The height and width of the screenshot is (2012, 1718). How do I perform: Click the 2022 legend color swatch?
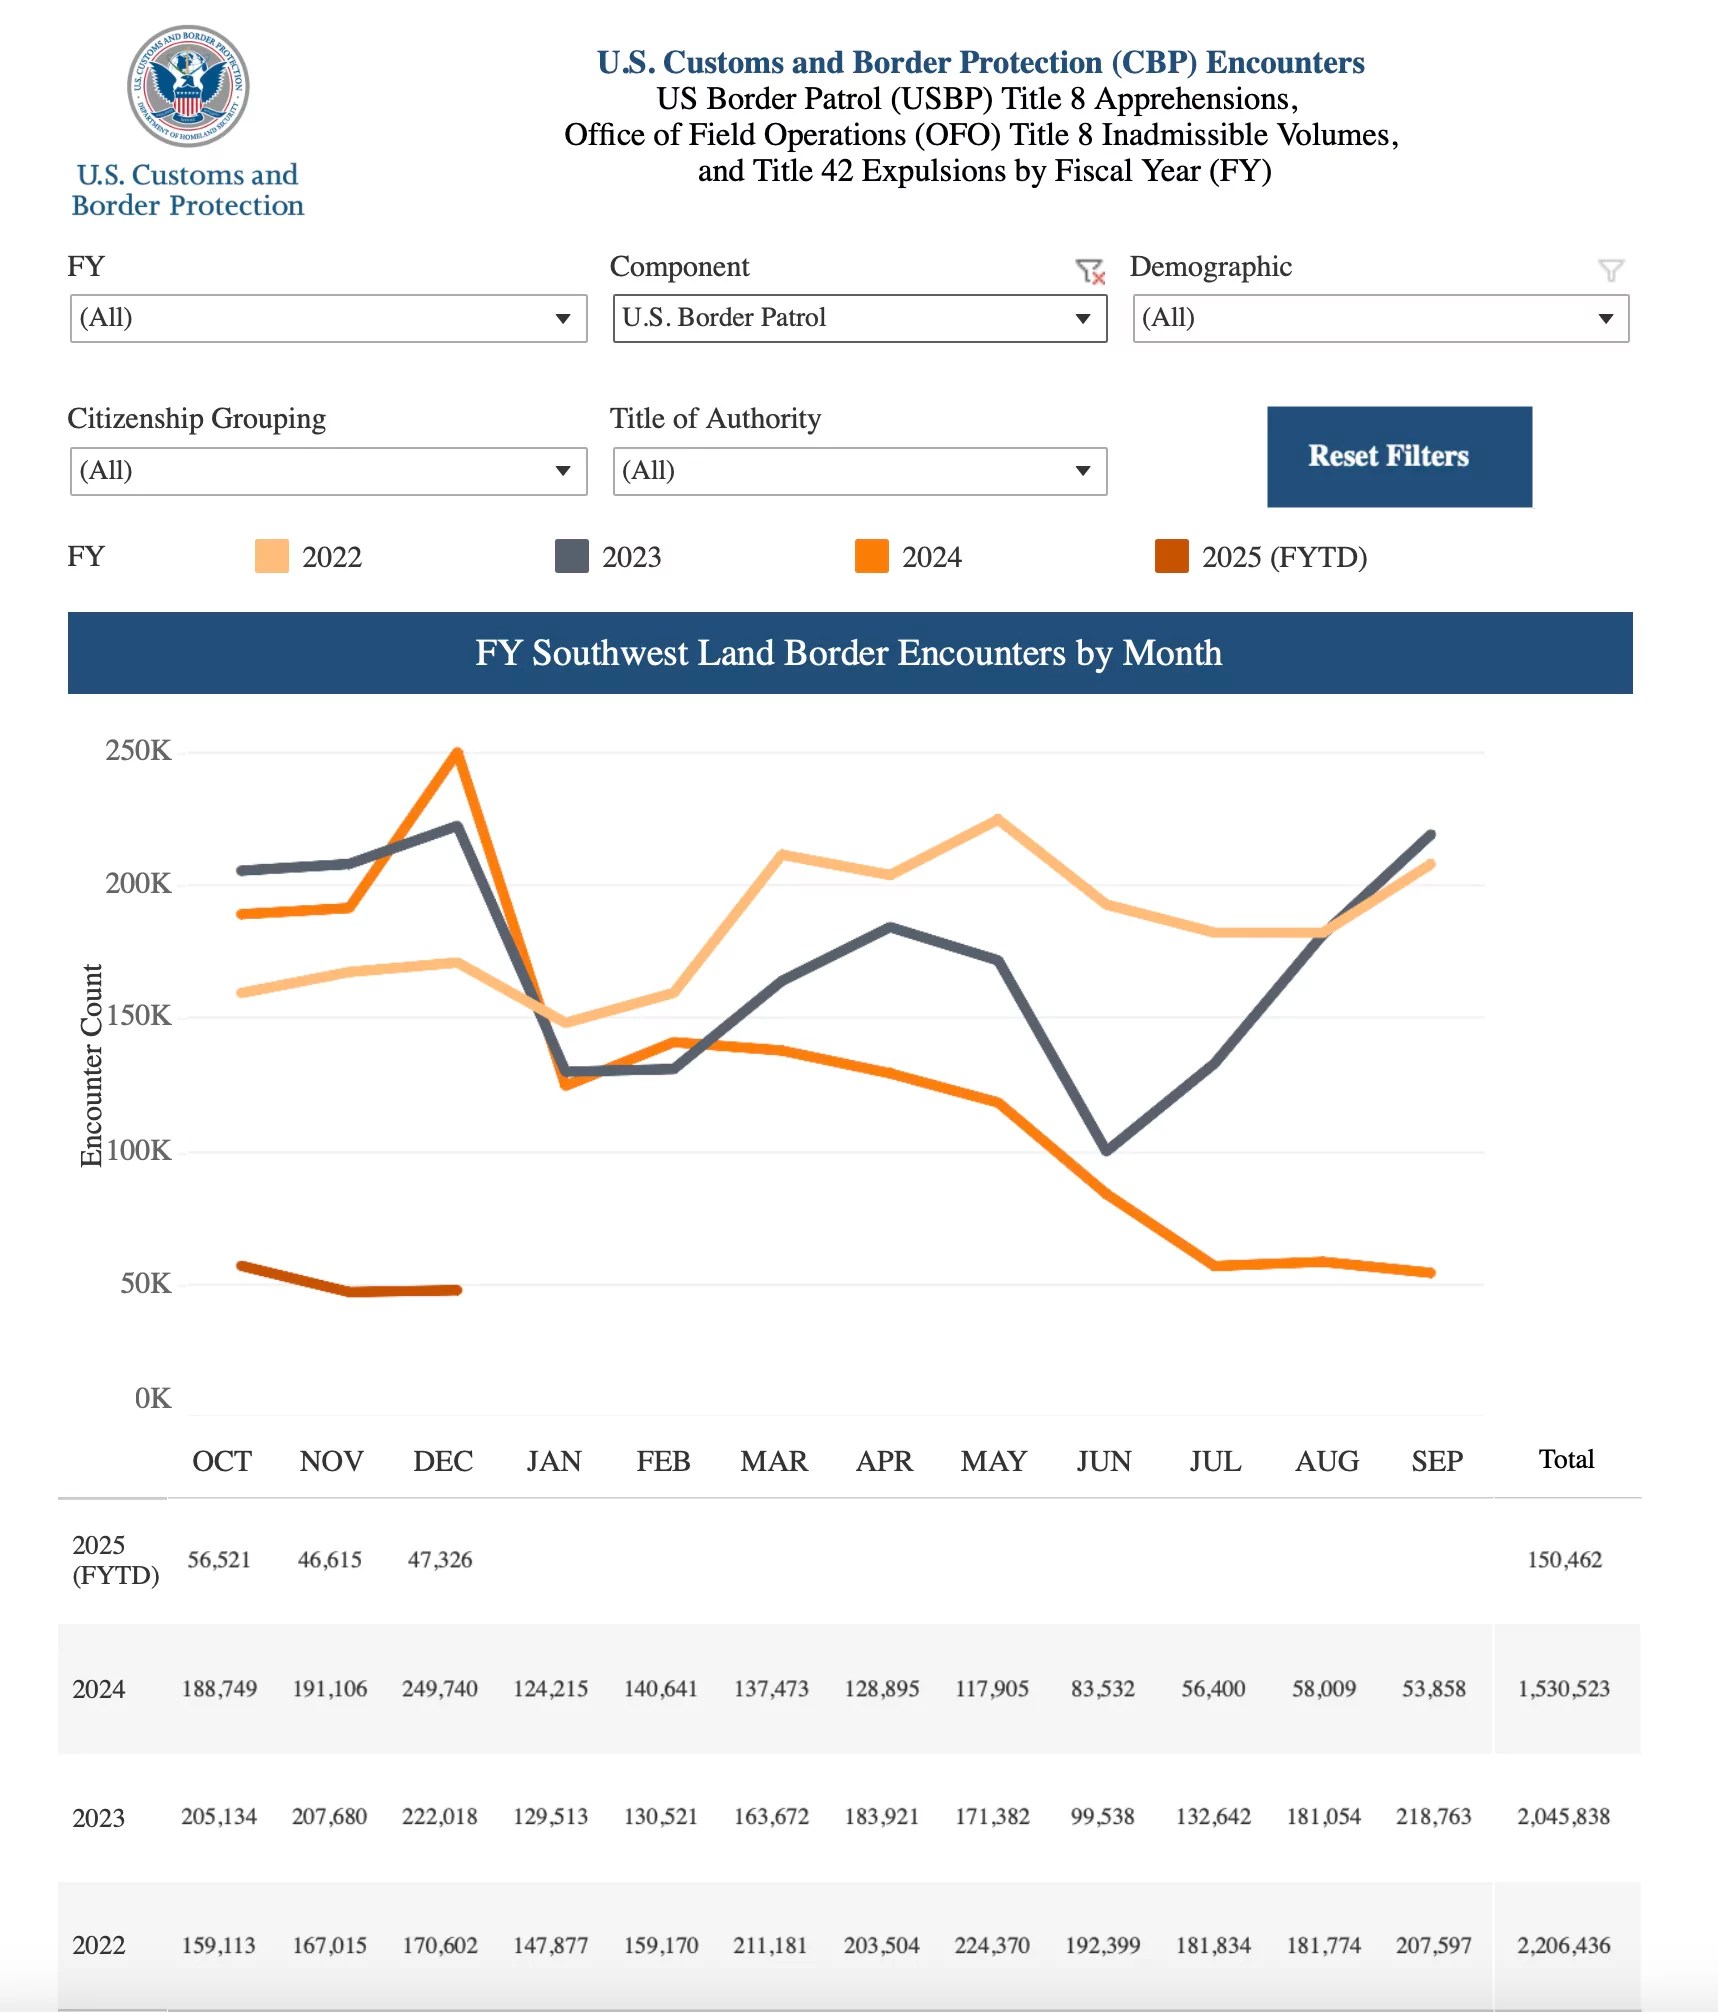272,556
